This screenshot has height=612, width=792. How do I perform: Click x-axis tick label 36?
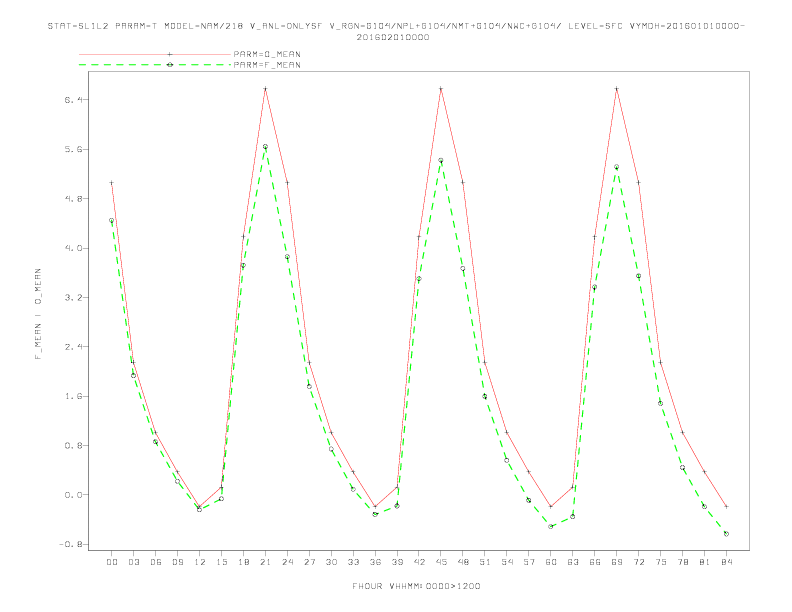pos(375,562)
